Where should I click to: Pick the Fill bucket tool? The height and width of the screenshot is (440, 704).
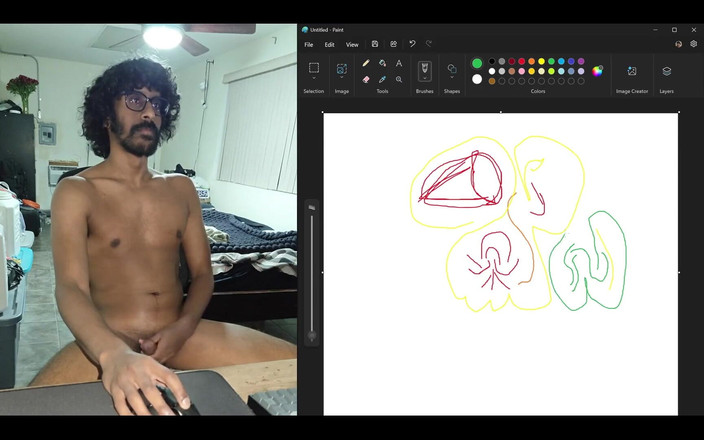[x=382, y=63]
